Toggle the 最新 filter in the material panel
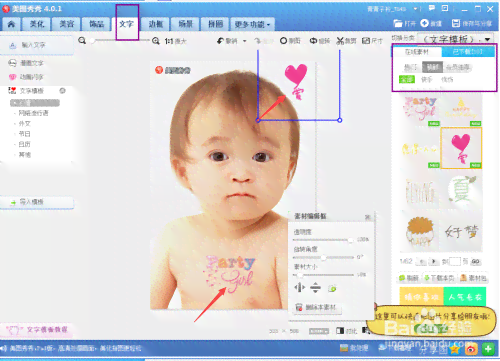This screenshot has height=361, width=500. (432, 67)
